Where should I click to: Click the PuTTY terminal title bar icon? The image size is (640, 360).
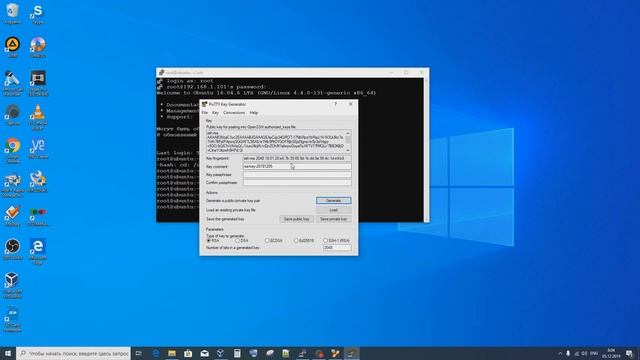coord(161,73)
